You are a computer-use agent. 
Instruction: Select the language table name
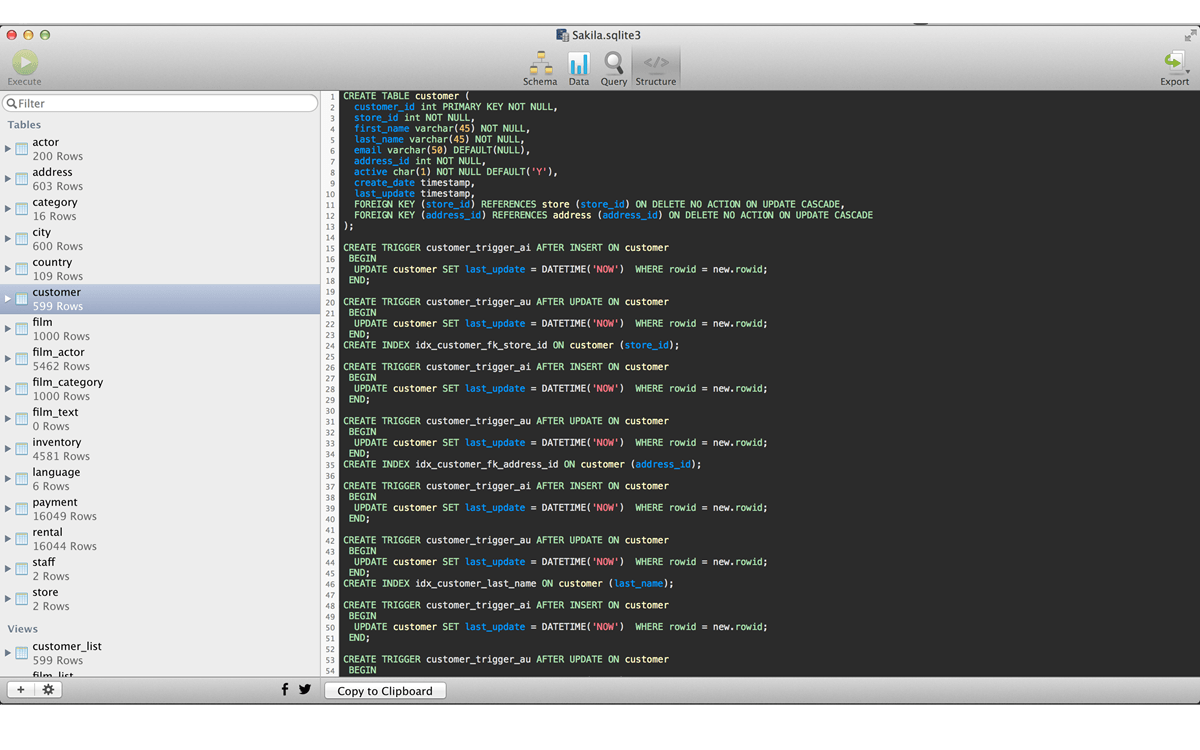click(56, 472)
